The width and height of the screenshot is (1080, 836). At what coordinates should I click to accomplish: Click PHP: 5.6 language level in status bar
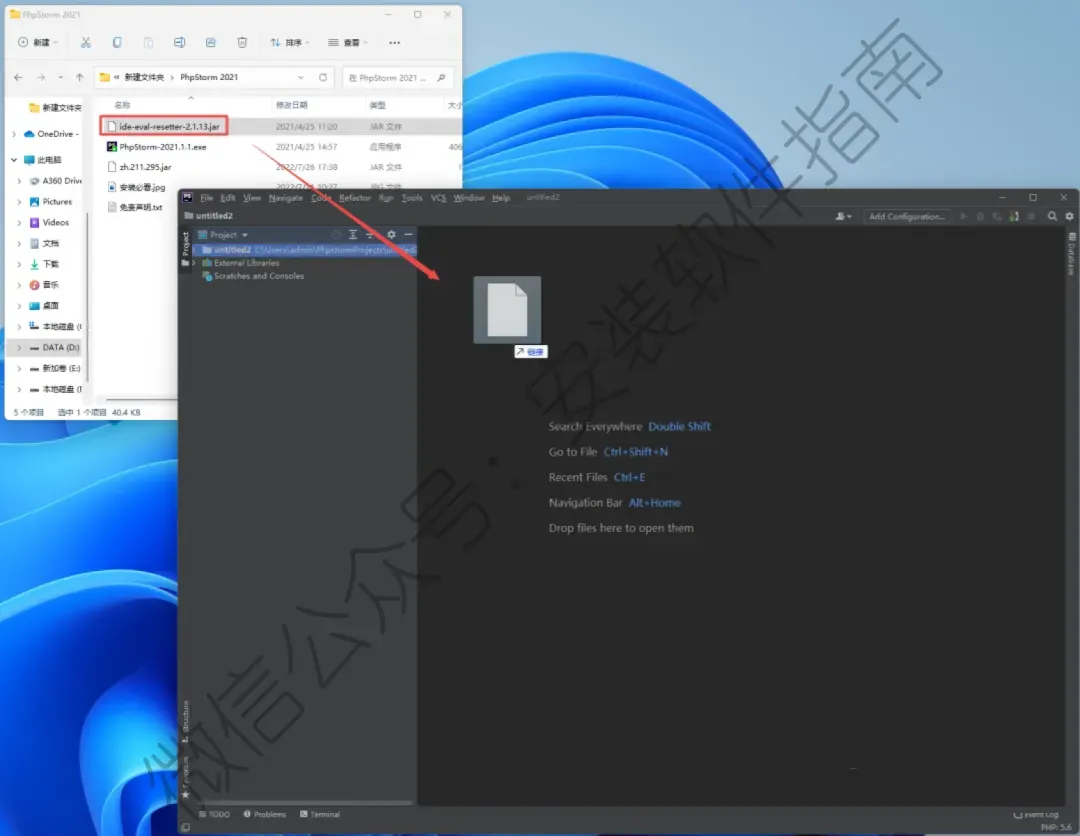[1056, 827]
